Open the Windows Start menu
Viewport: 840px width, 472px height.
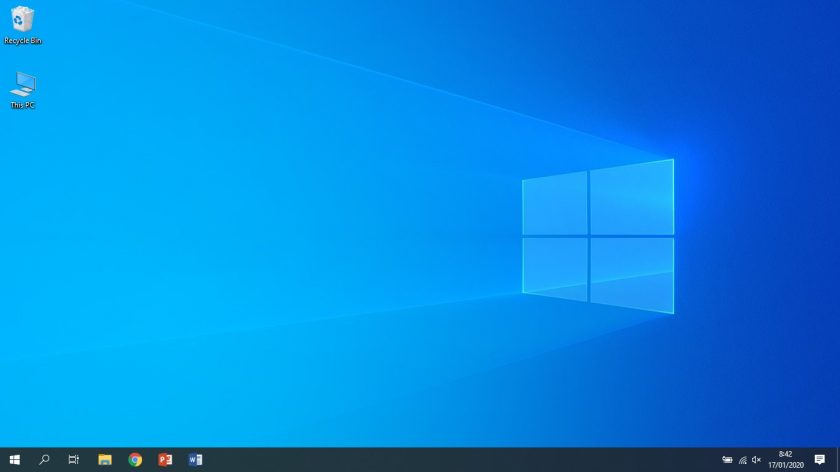15,460
